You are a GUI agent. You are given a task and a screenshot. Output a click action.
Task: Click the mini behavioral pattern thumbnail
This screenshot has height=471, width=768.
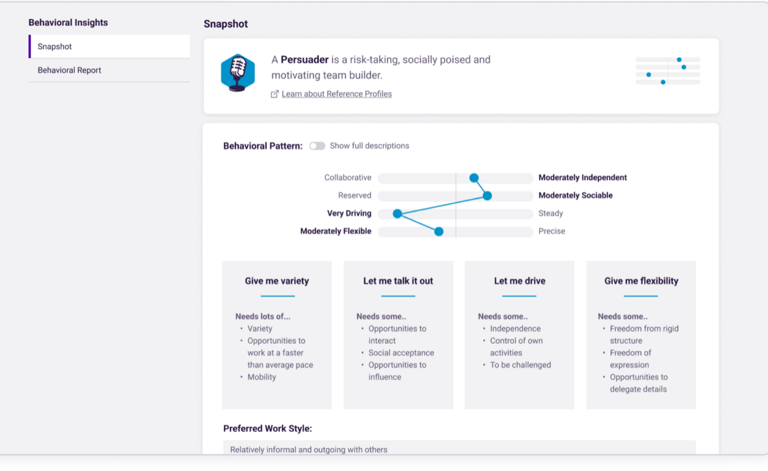667,70
